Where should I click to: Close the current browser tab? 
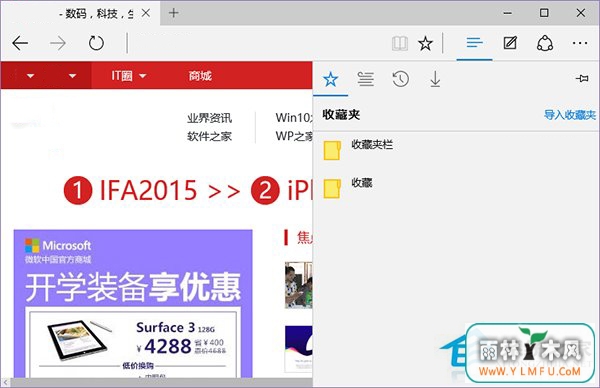[x=145, y=13]
